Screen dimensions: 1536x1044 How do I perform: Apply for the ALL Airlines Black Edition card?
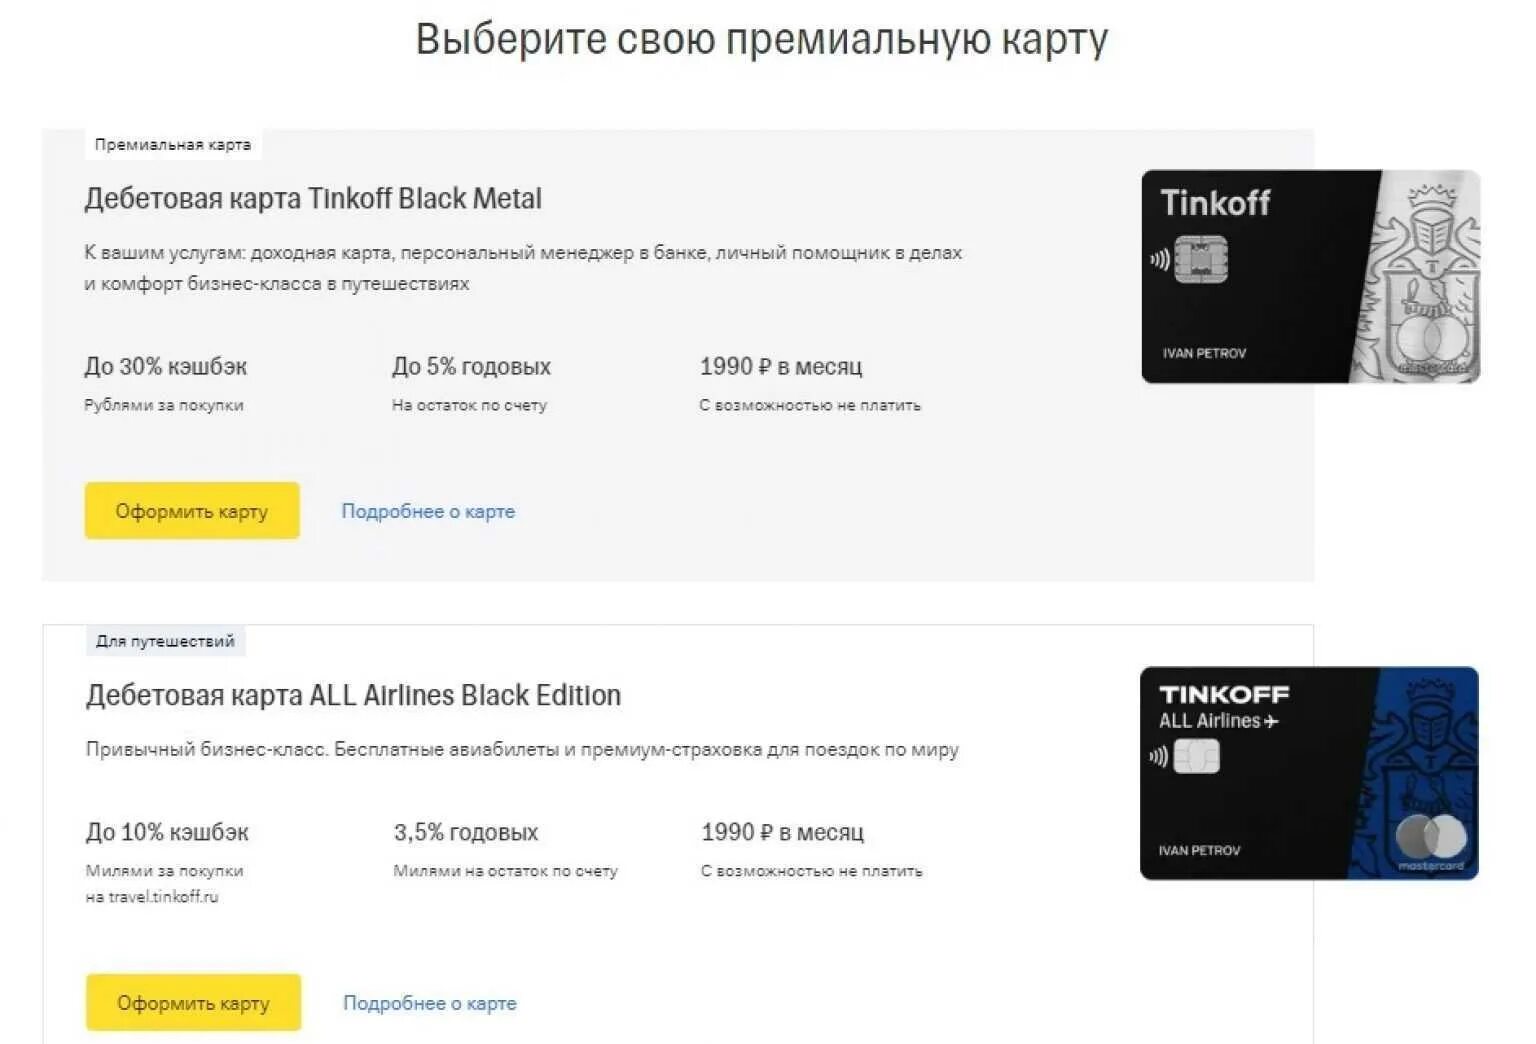pos(194,1002)
